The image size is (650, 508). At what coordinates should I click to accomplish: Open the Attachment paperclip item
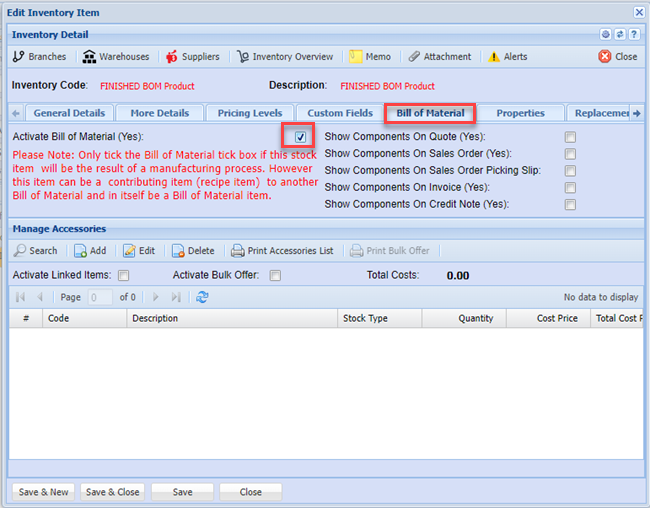(x=439, y=57)
